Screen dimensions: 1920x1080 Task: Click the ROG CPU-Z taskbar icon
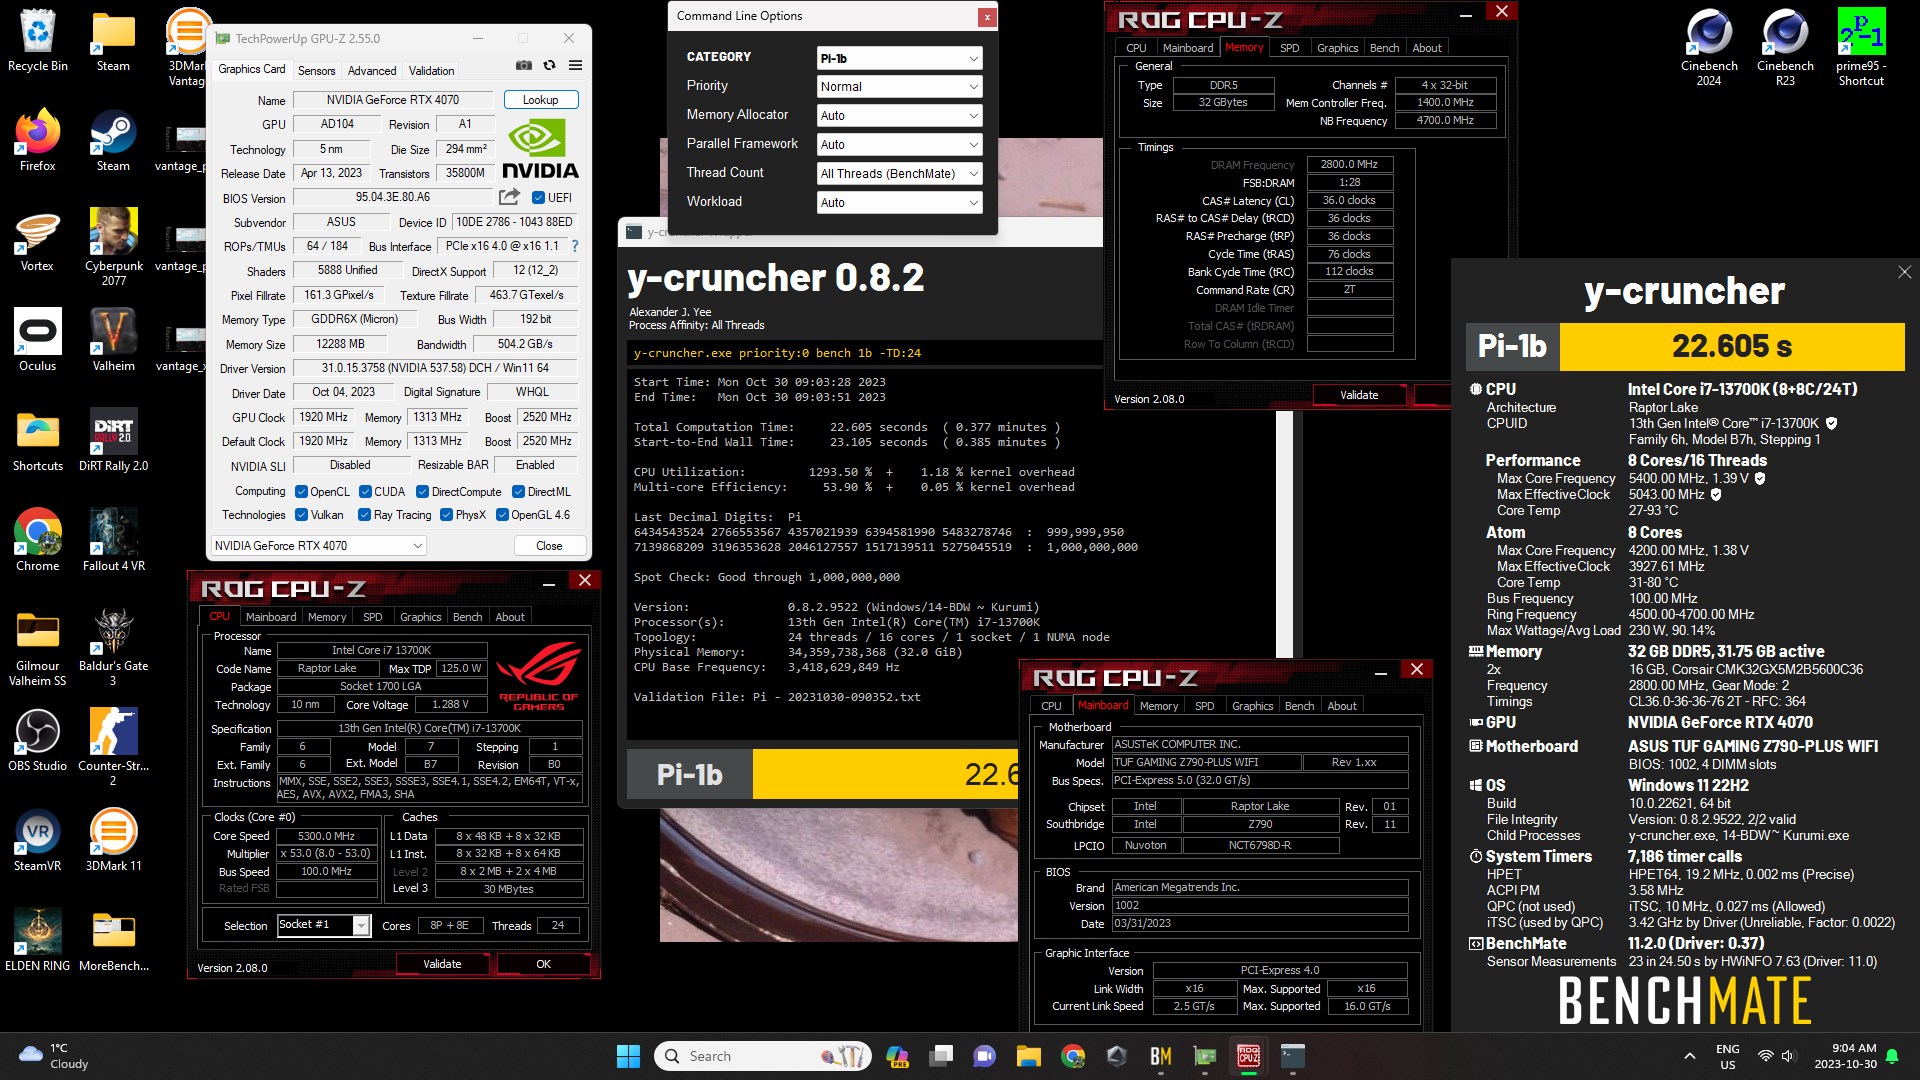click(1249, 1056)
